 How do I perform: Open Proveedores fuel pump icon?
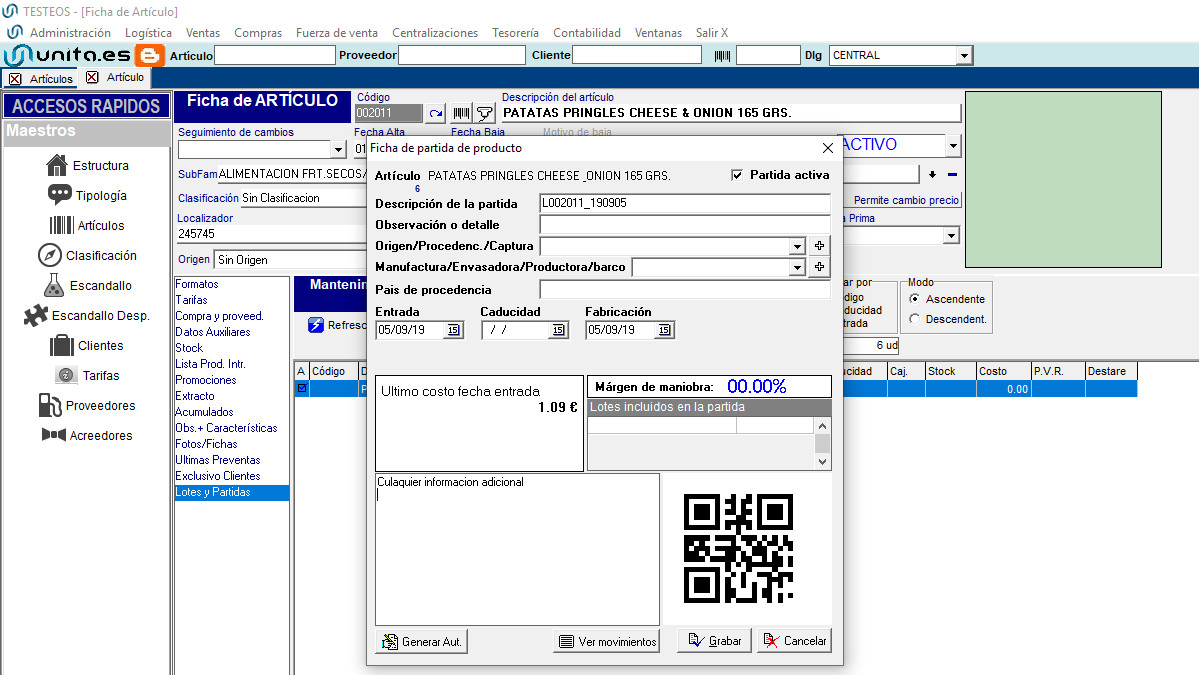[50, 405]
